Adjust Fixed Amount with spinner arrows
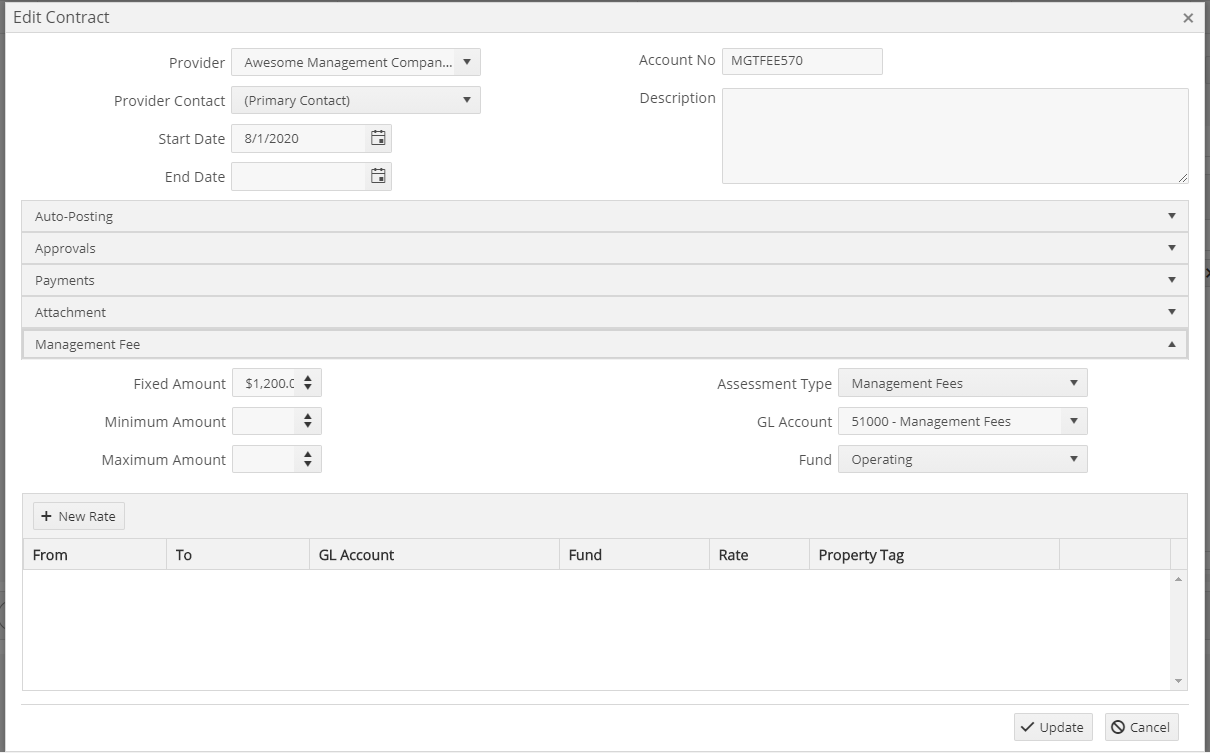This screenshot has height=753, width=1210. point(308,383)
